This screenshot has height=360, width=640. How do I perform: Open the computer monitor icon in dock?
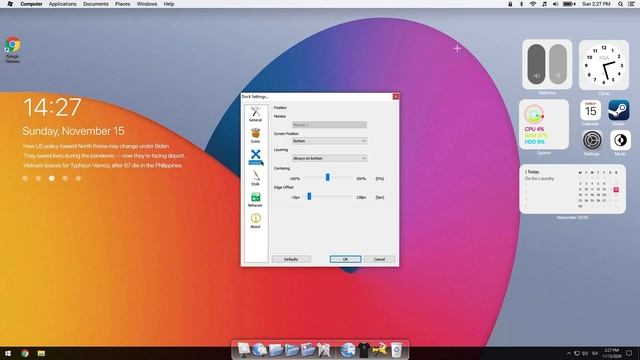coord(243,349)
